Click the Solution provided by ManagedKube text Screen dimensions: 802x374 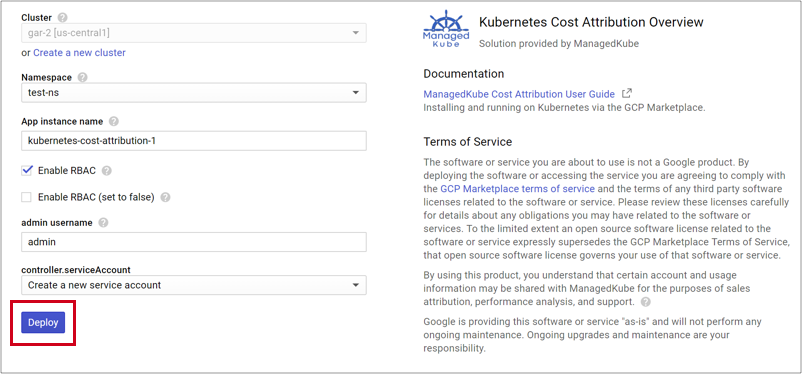point(559,44)
